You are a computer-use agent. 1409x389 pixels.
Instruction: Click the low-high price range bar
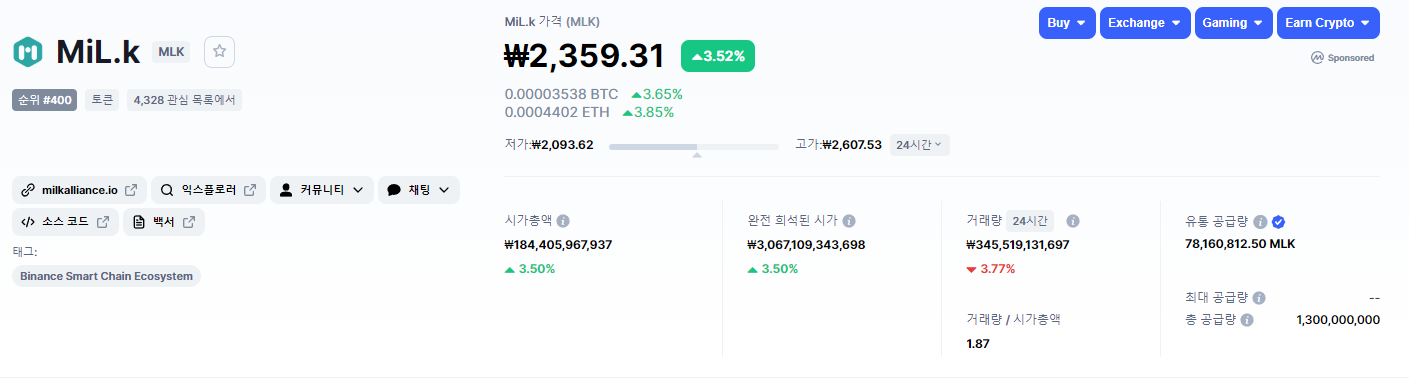pyautogui.click(x=693, y=147)
